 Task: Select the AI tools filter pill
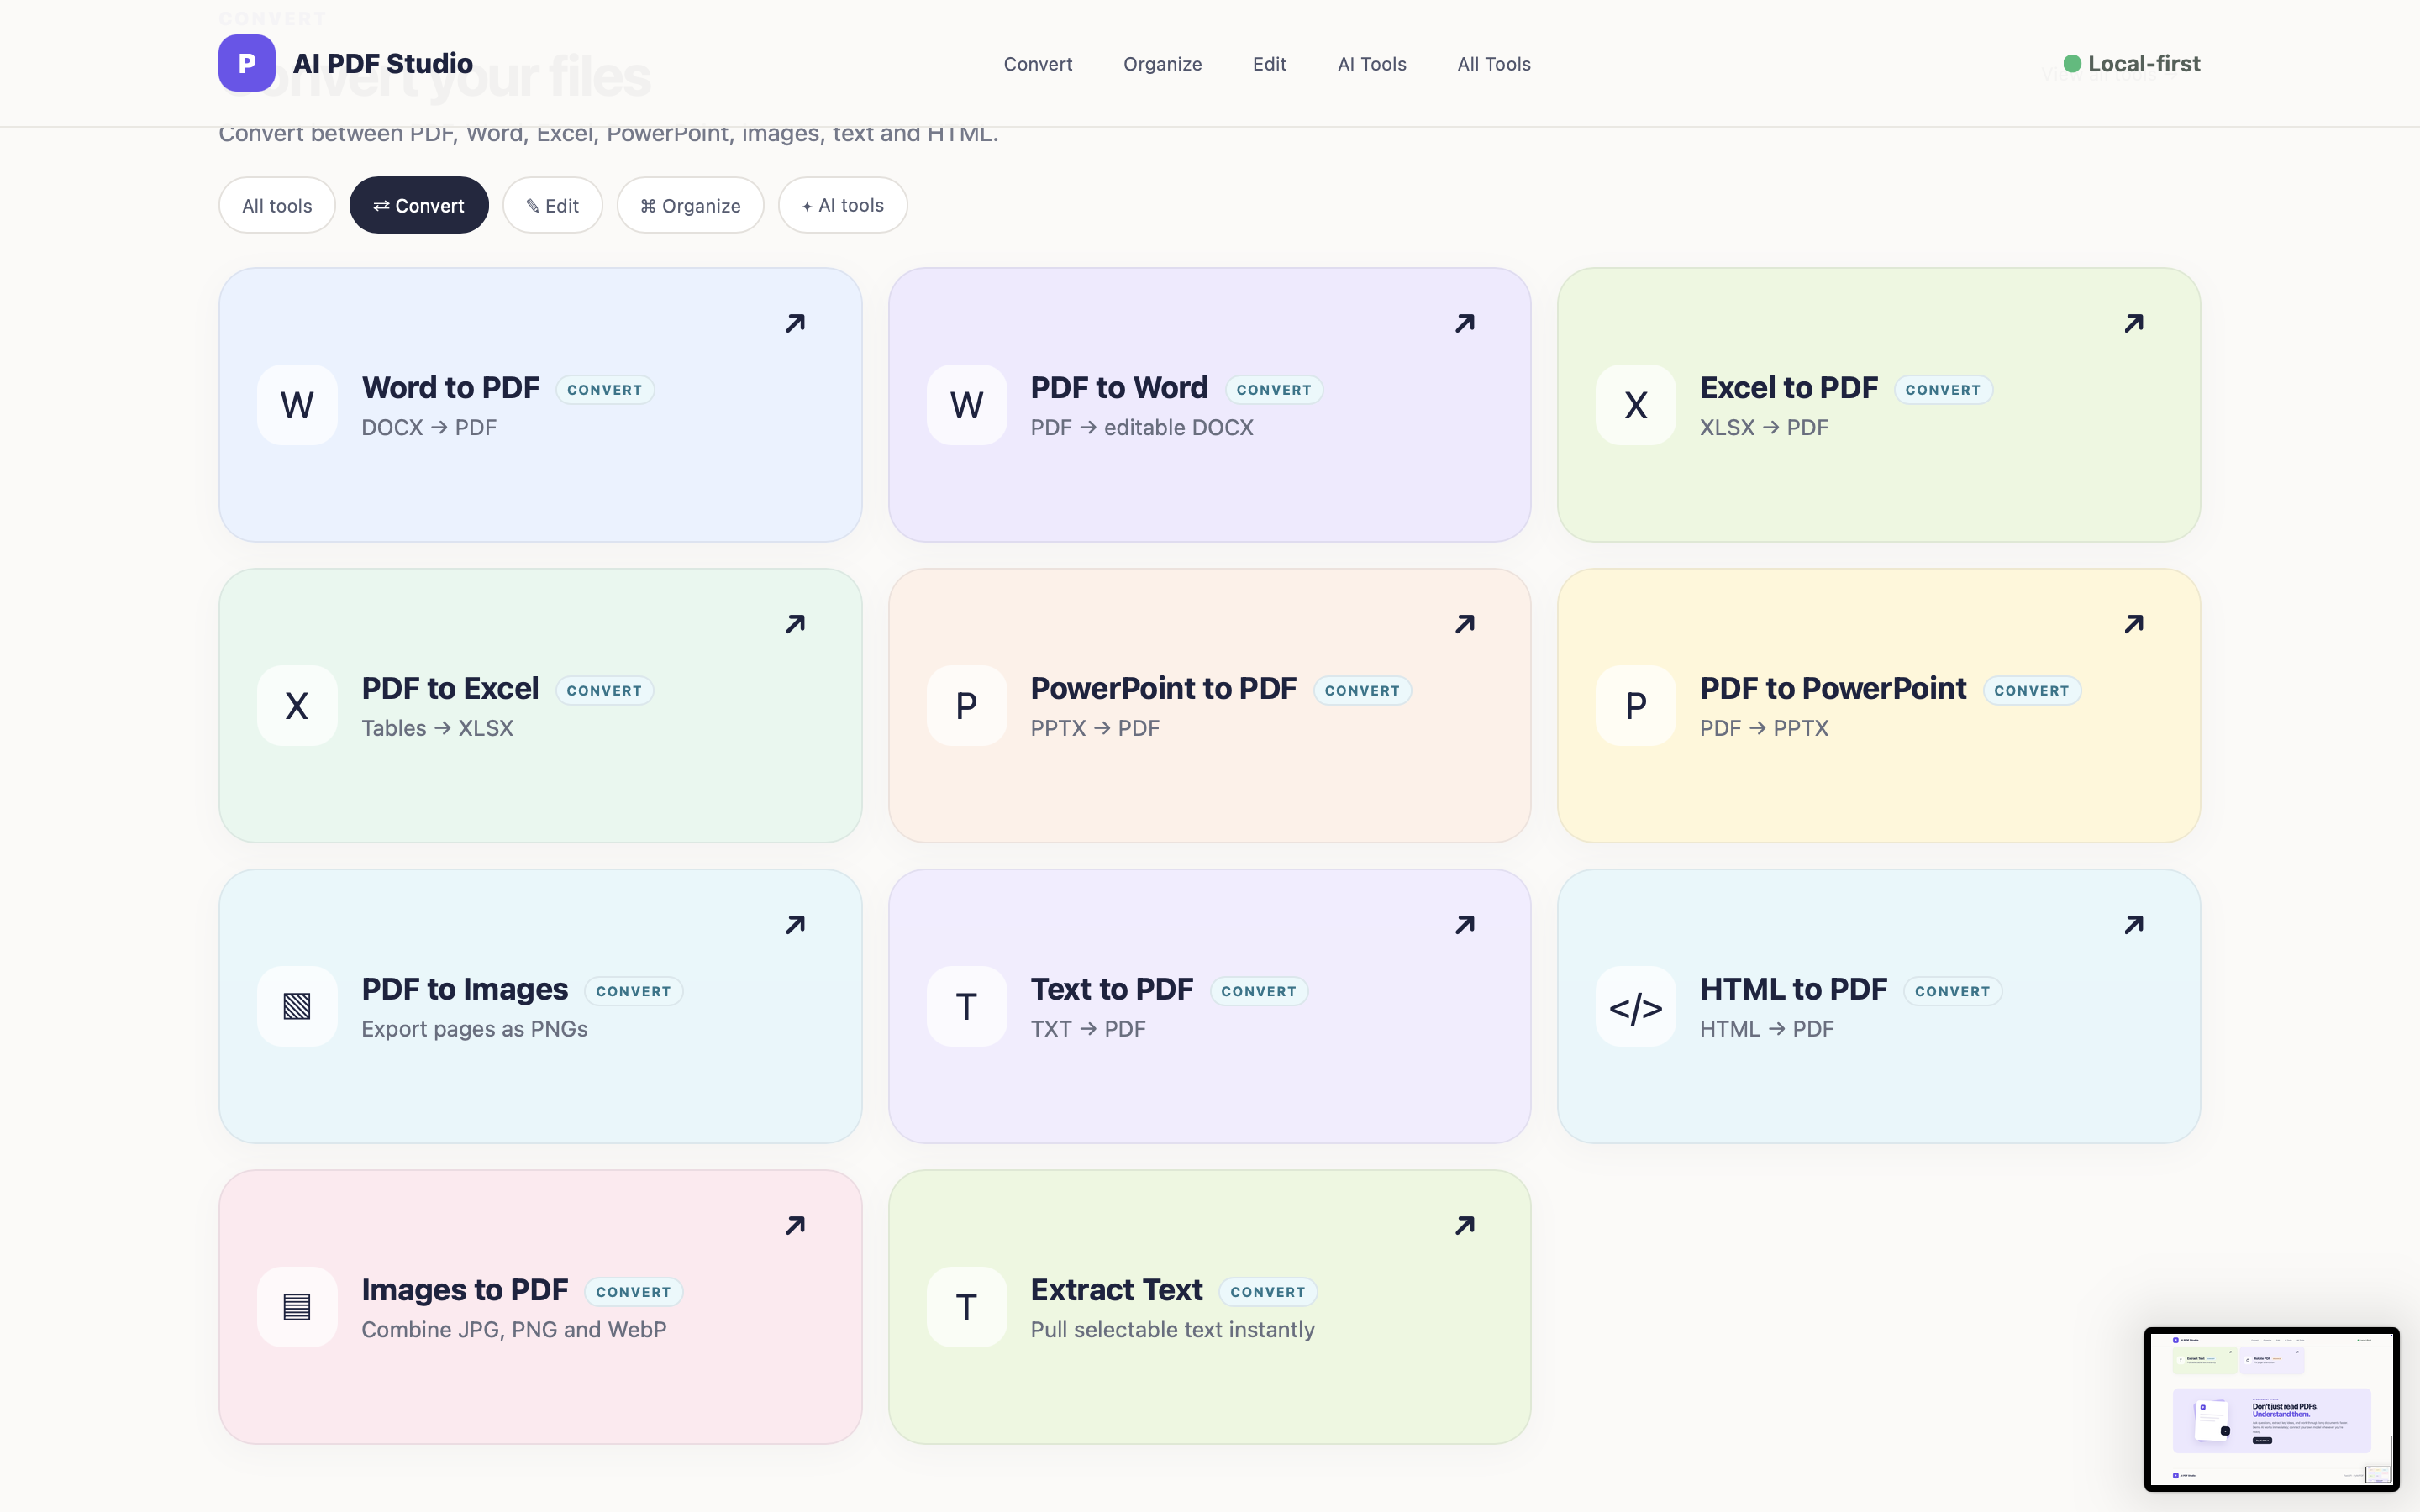pyautogui.click(x=842, y=205)
